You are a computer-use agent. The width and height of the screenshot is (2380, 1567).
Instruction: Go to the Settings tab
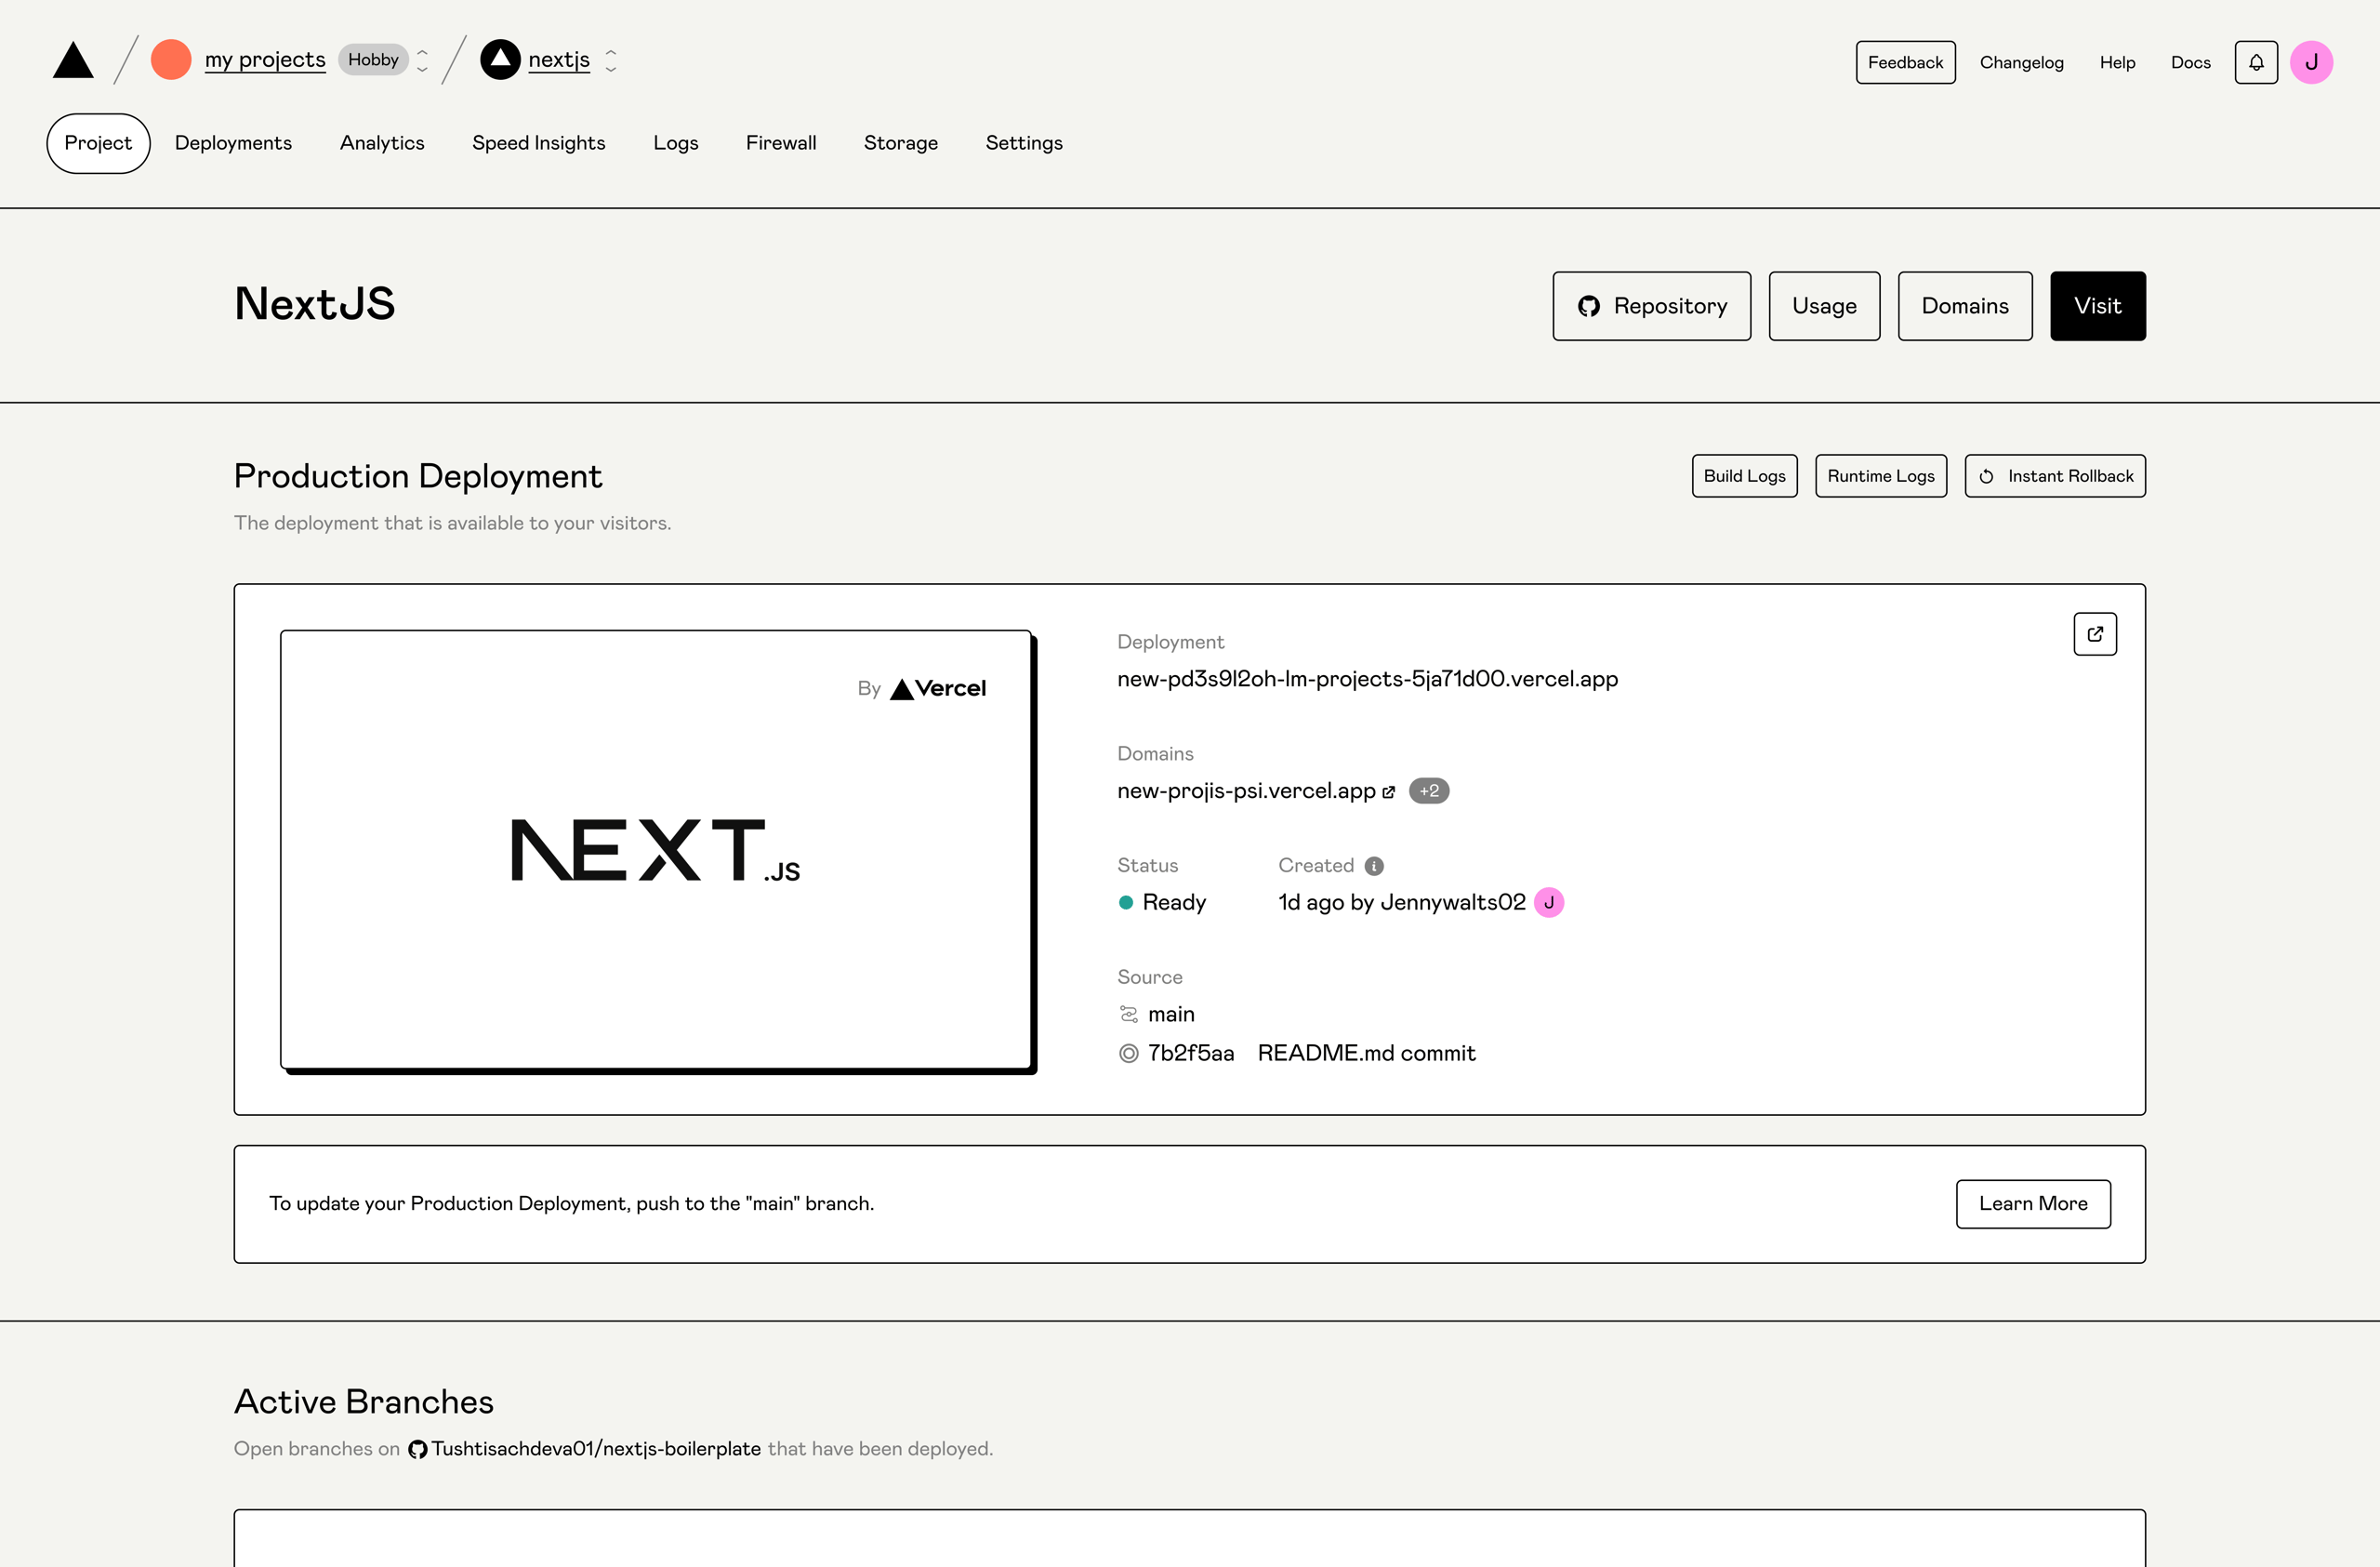point(1024,143)
